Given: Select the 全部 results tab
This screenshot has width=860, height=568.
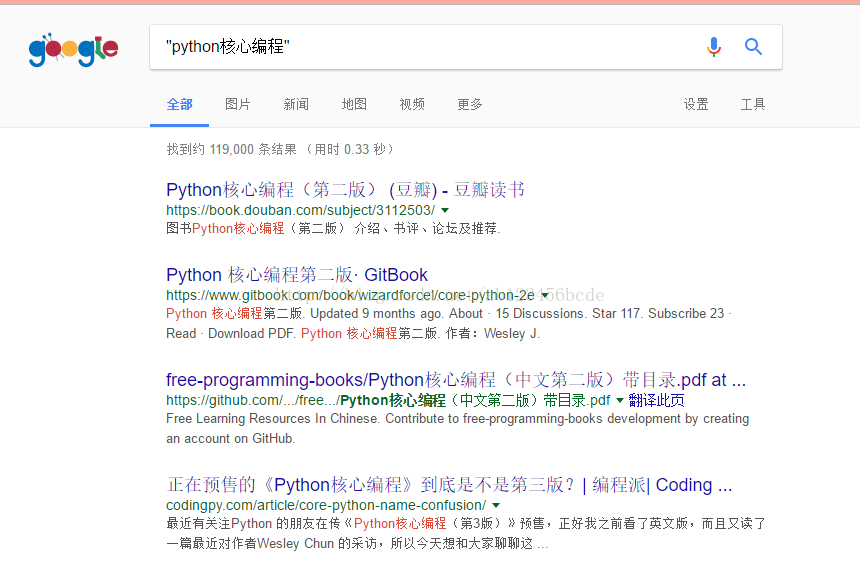Looking at the screenshot, I should click(x=179, y=104).
